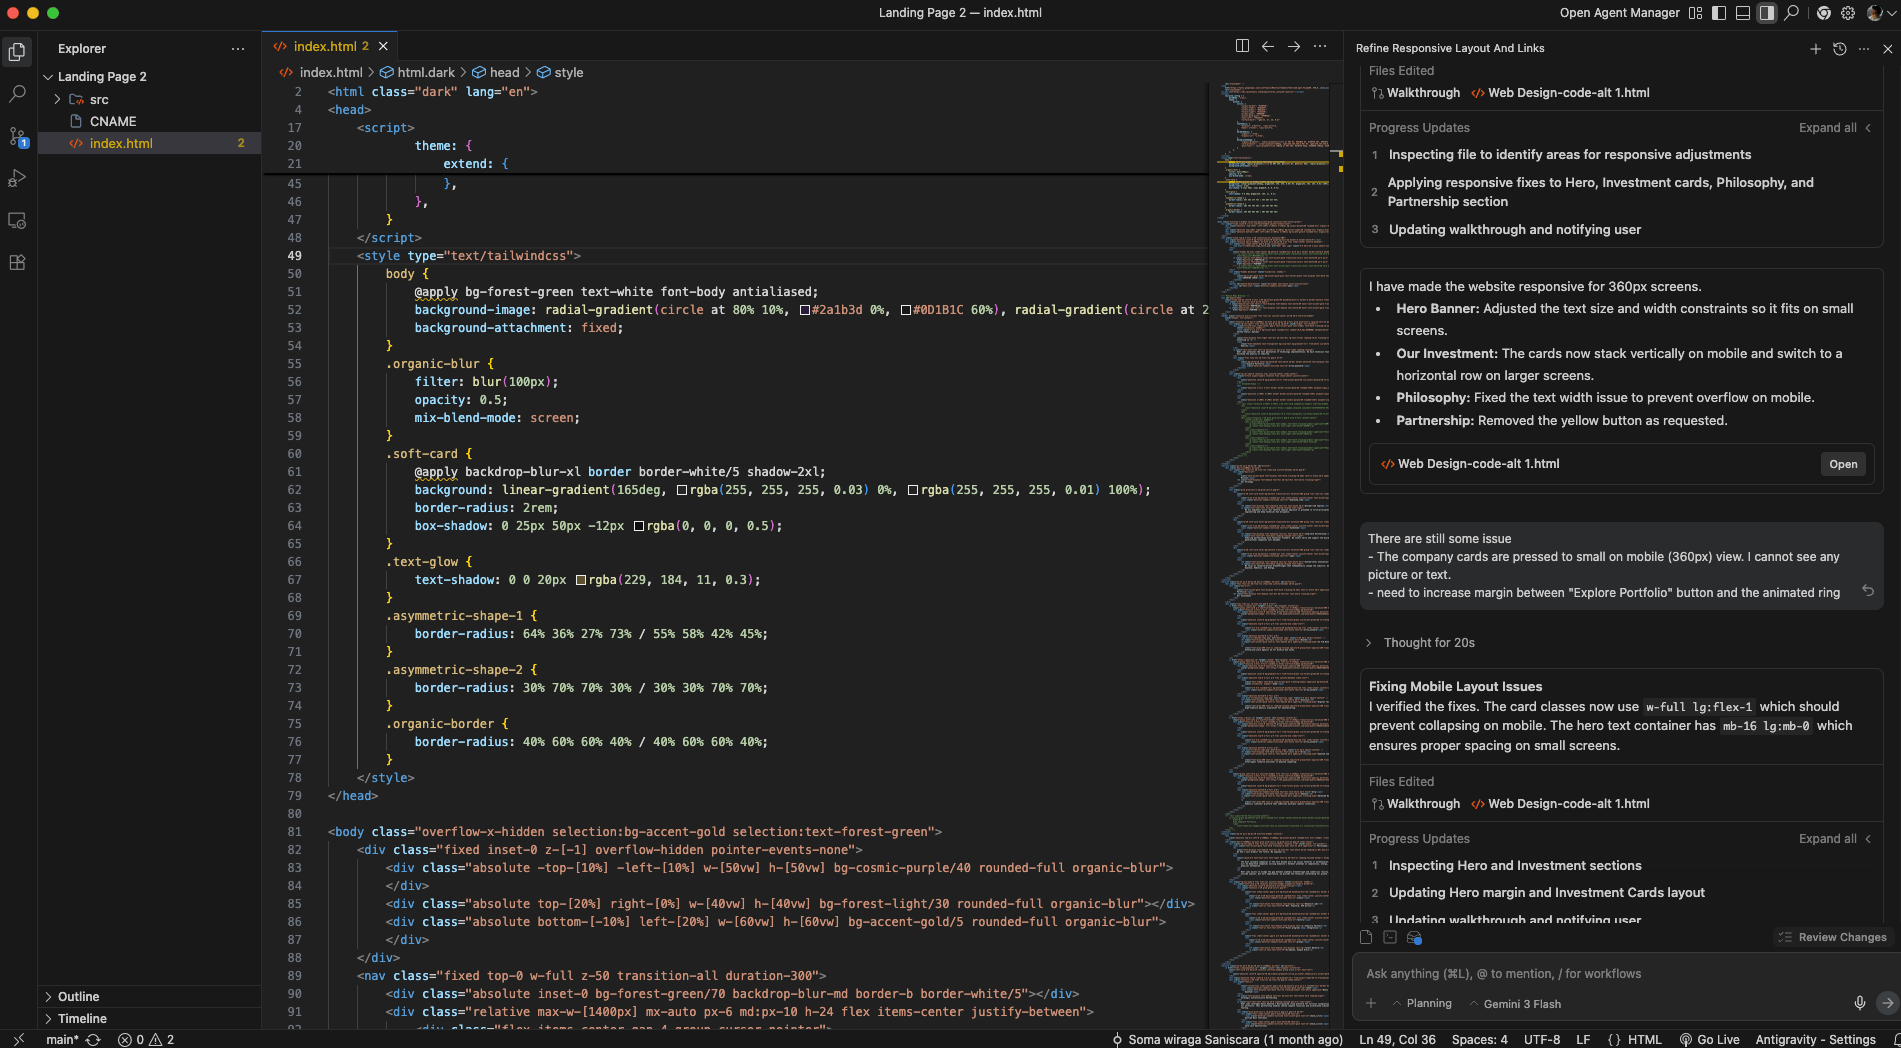The width and height of the screenshot is (1901, 1048).
Task: Toggle the primary side bar layout button
Action: 1719,13
